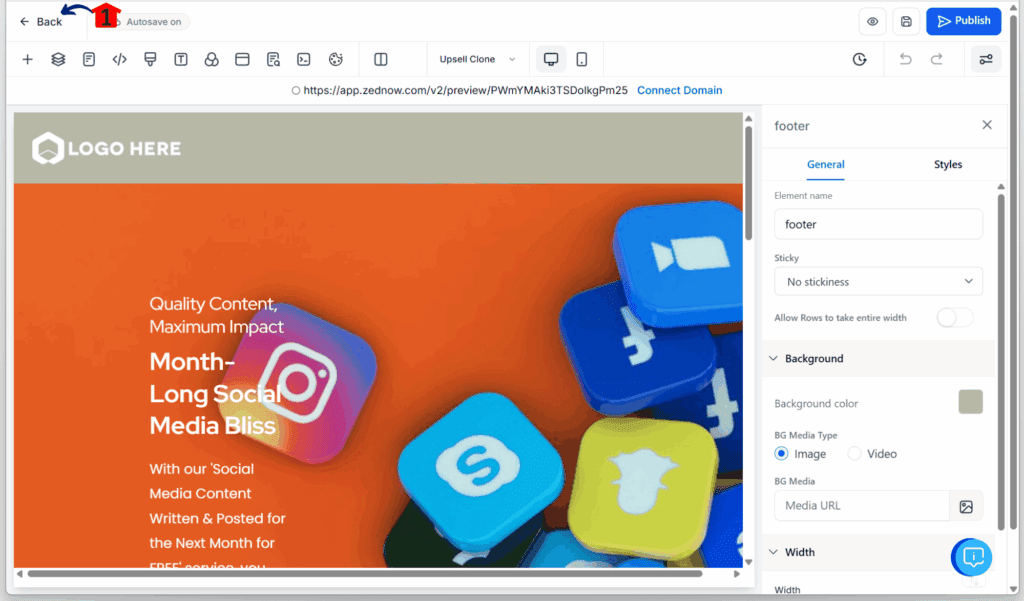Viewport: 1024px width, 601px height.
Task: Close the footer settings panel
Action: (x=987, y=125)
